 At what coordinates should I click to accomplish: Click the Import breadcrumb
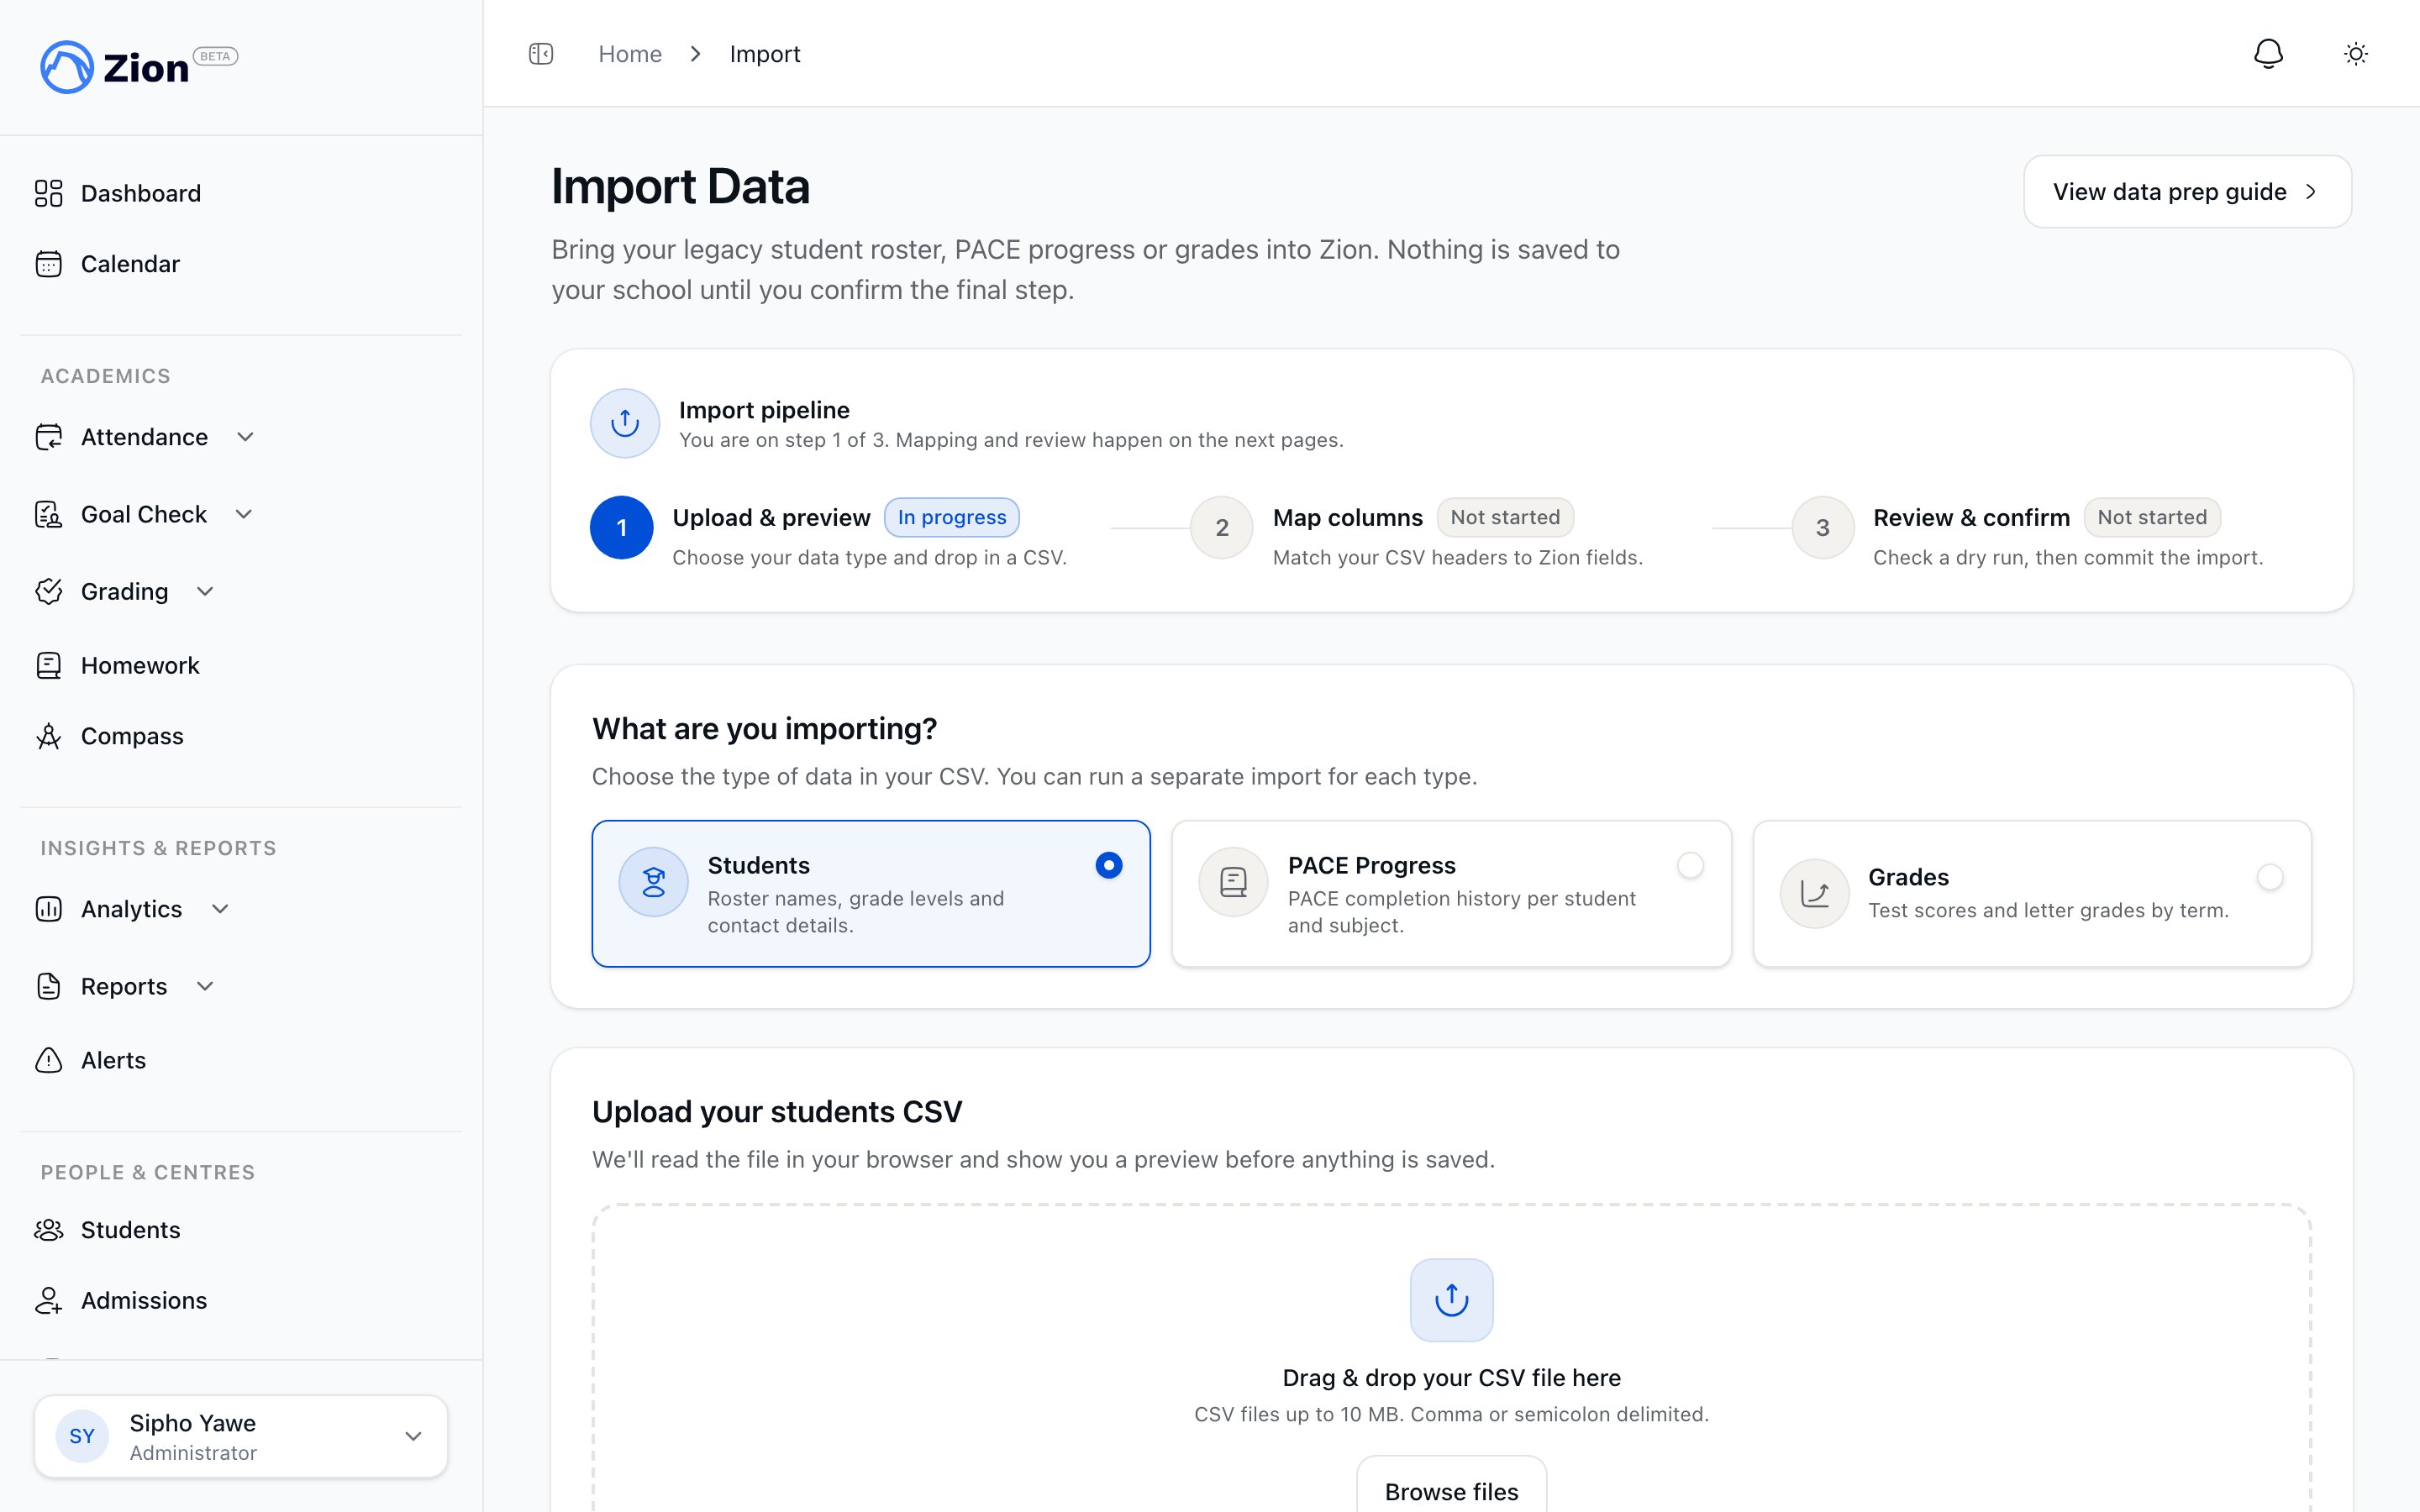click(x=765, y=54)
